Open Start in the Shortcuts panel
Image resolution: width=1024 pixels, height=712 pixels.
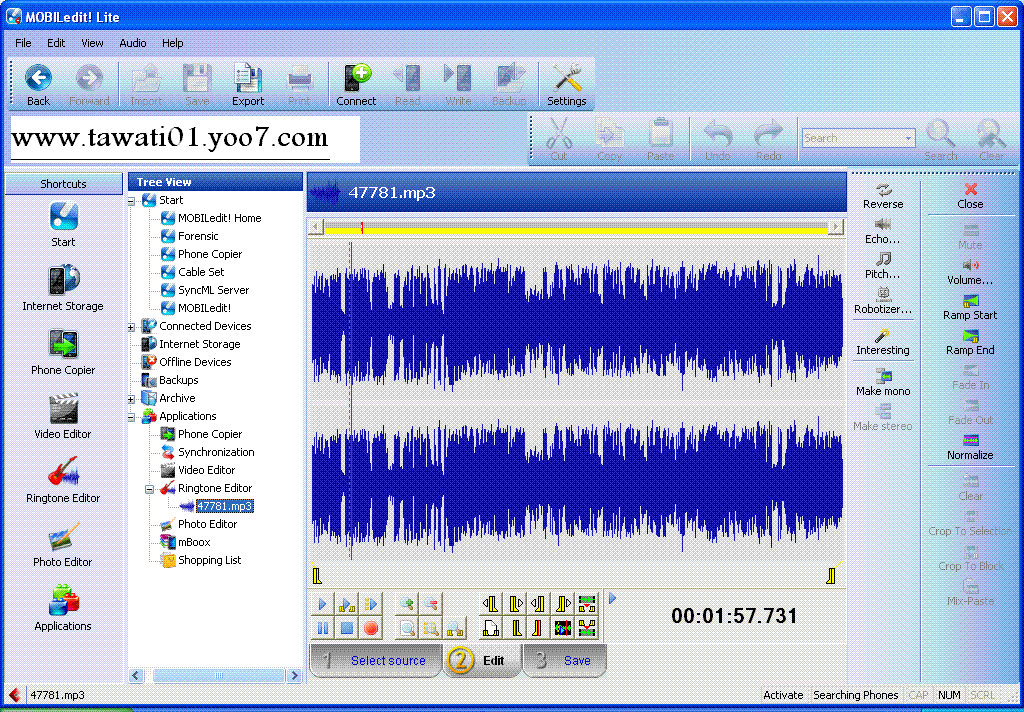(x=63, y=225)
